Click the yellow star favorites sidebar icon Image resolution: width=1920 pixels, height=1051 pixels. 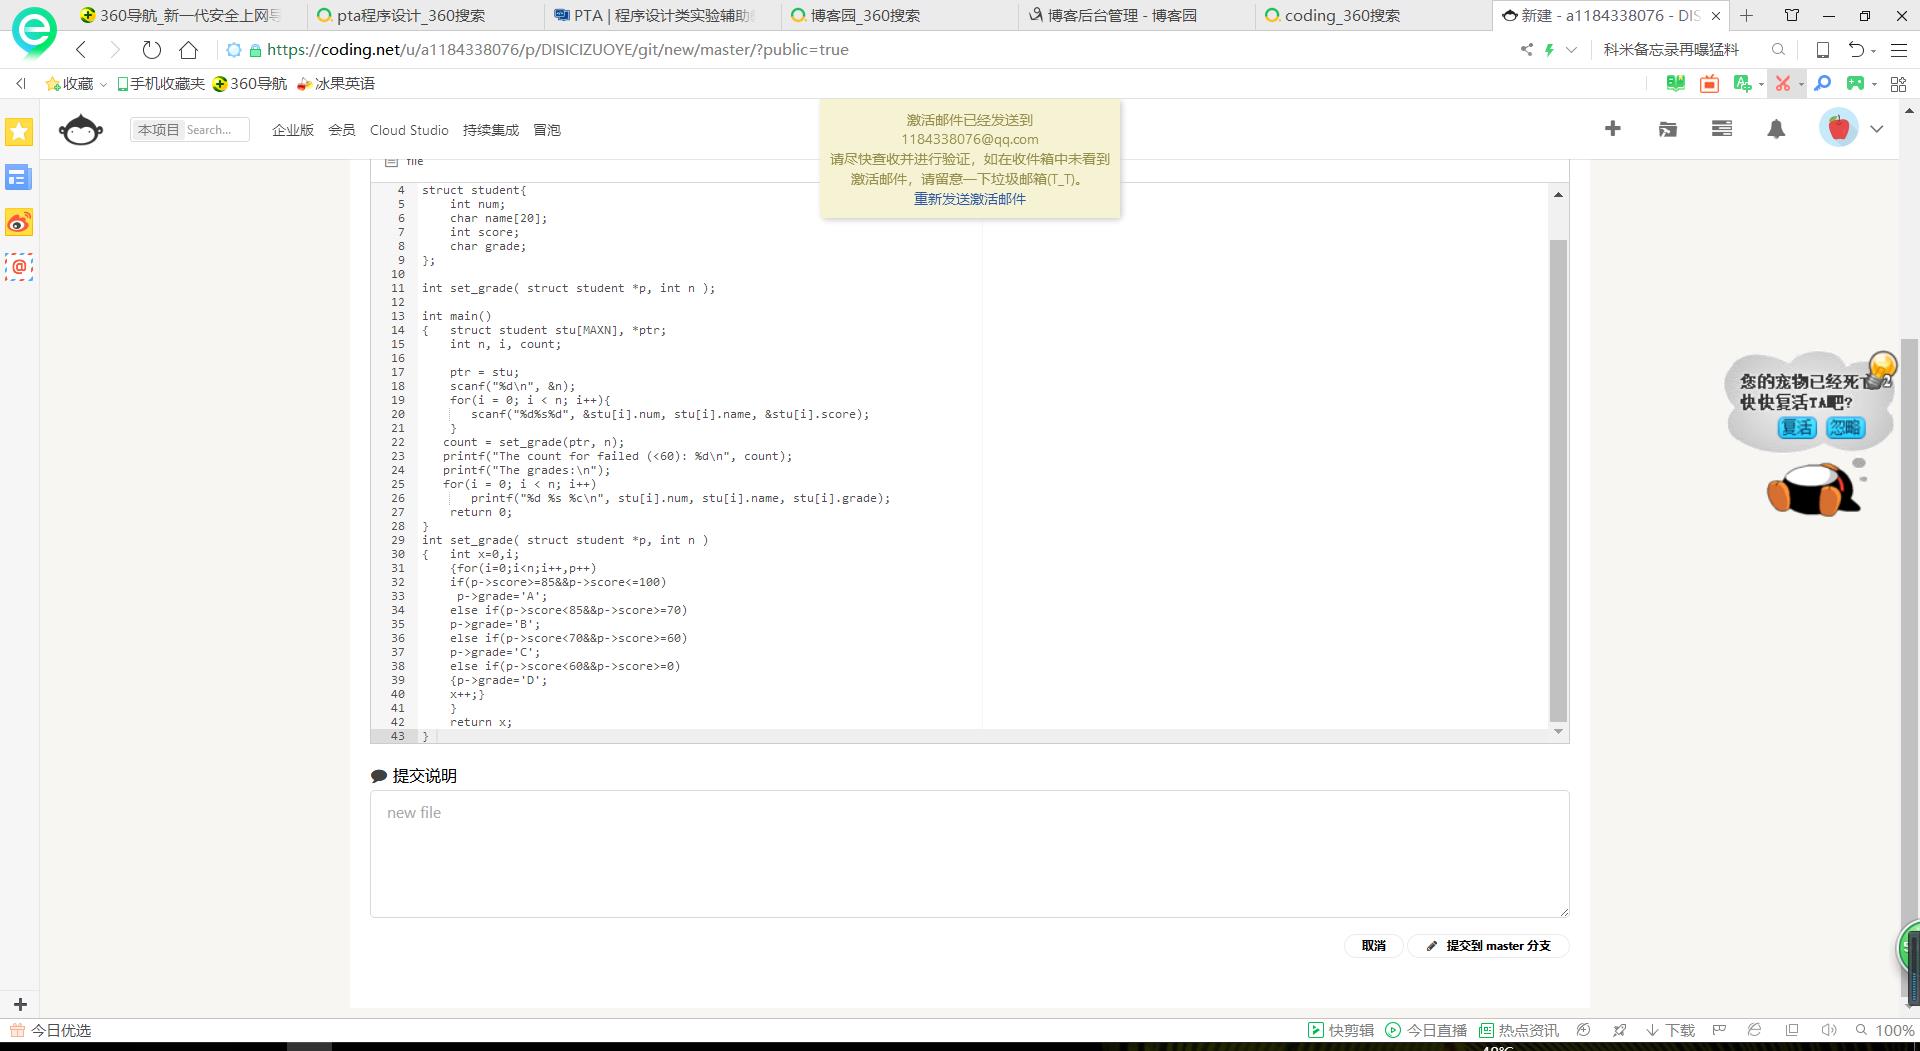[x=19, y=132]
